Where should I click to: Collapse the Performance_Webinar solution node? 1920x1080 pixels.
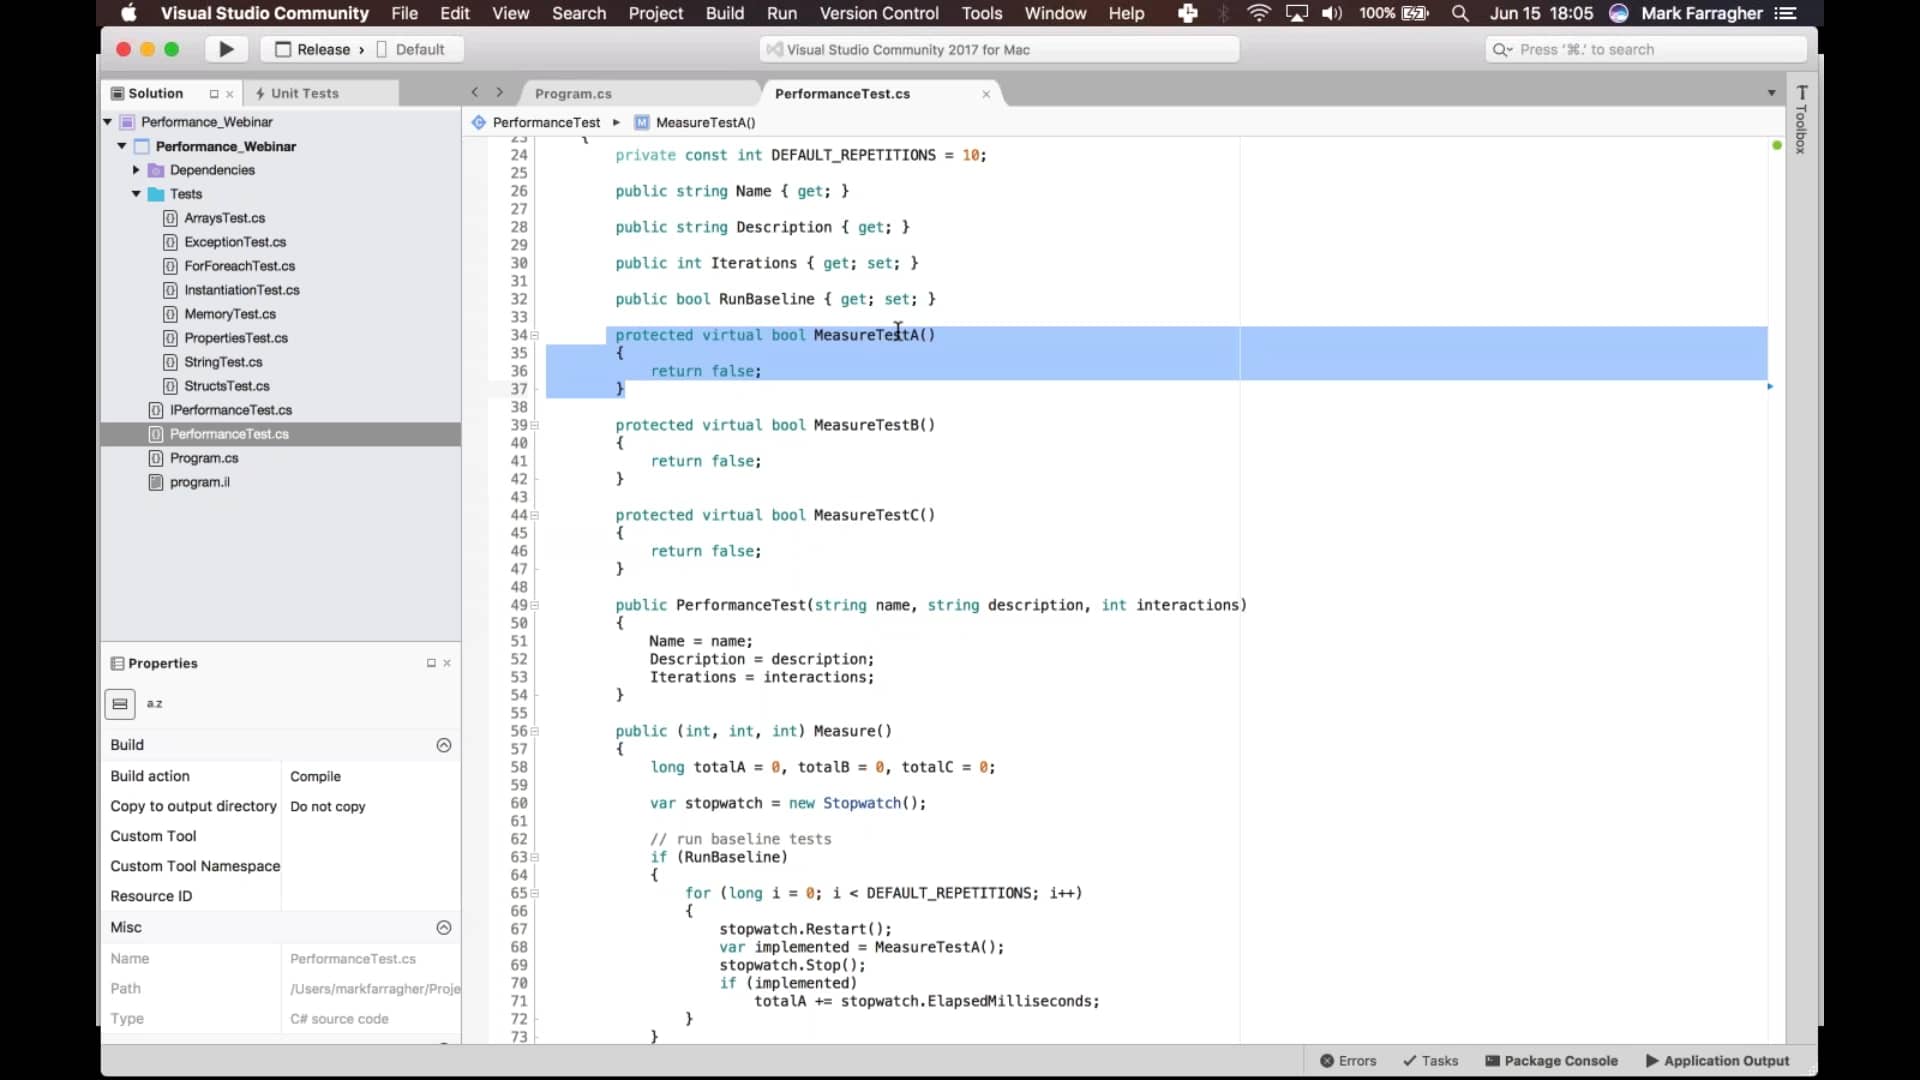pyautogui.click(x=108, y=122)
